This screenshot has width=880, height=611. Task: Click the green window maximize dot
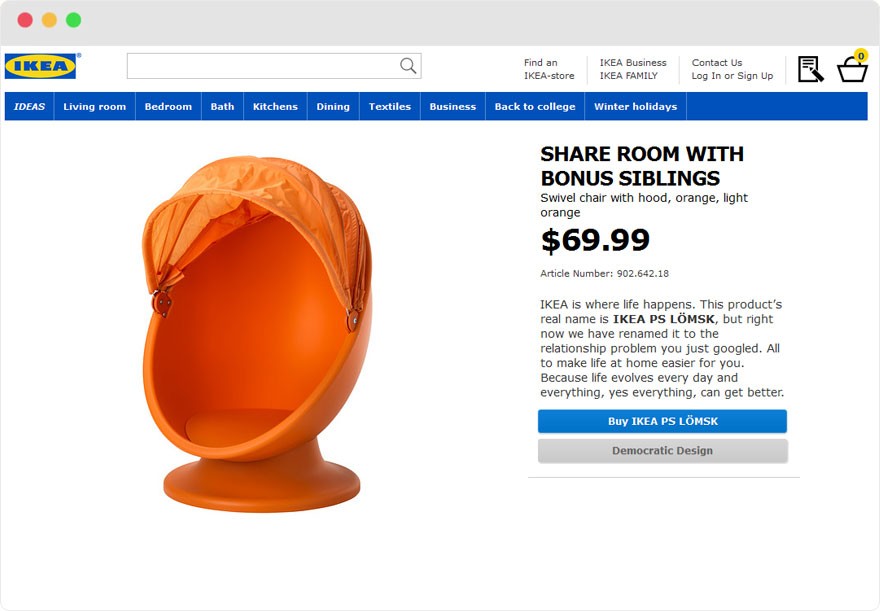(74, 20)
